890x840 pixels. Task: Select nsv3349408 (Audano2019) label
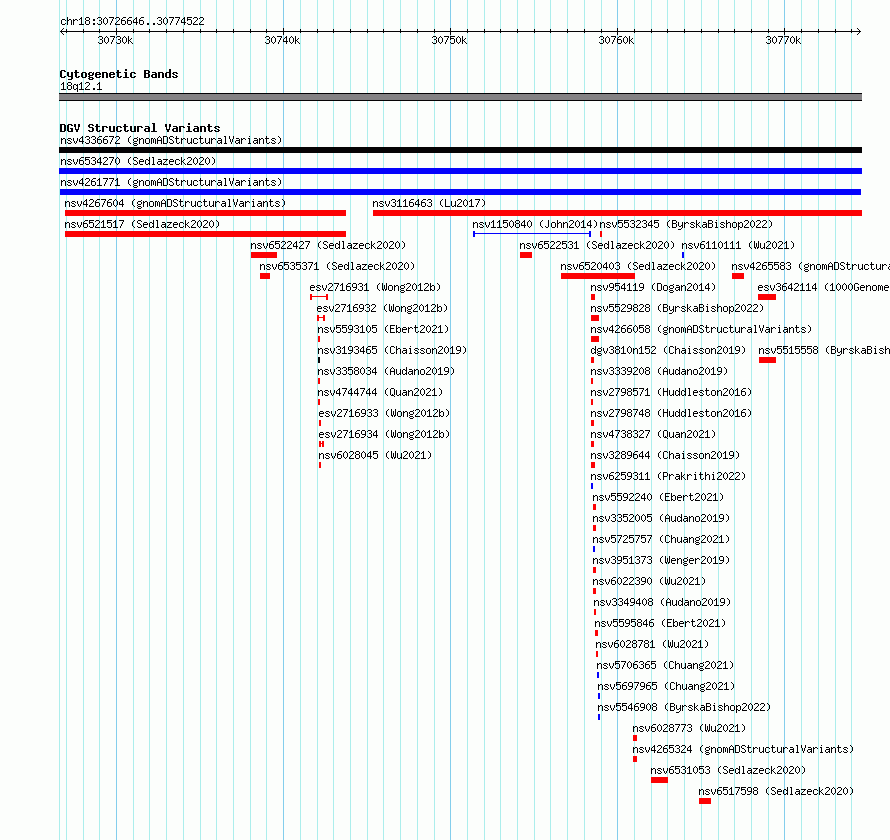pyautogui.click(x=662, y=602)
